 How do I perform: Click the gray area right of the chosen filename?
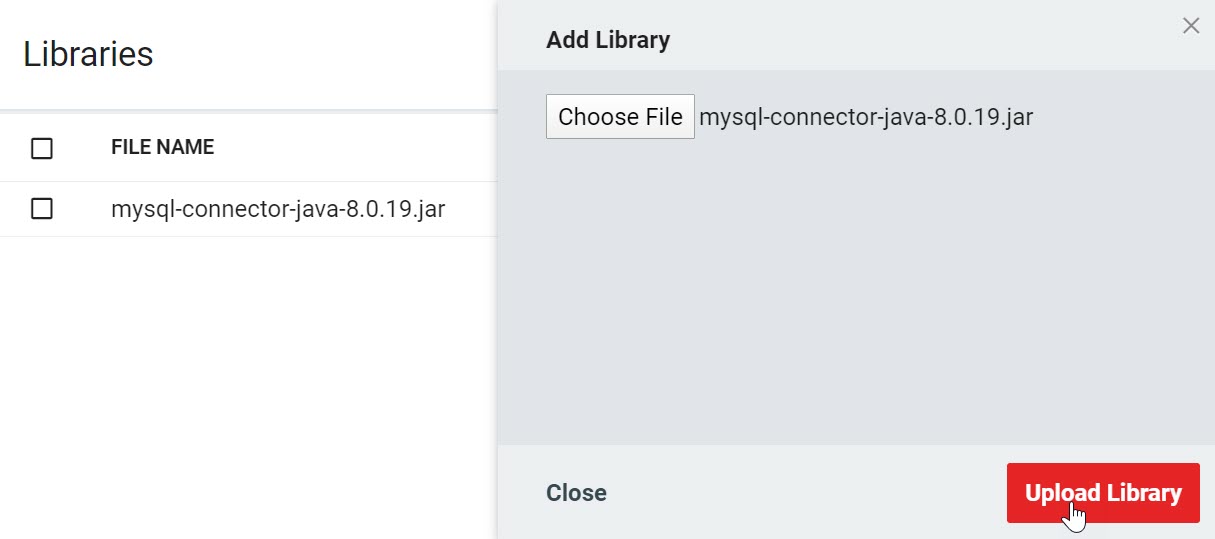[x=1120, y=117]
